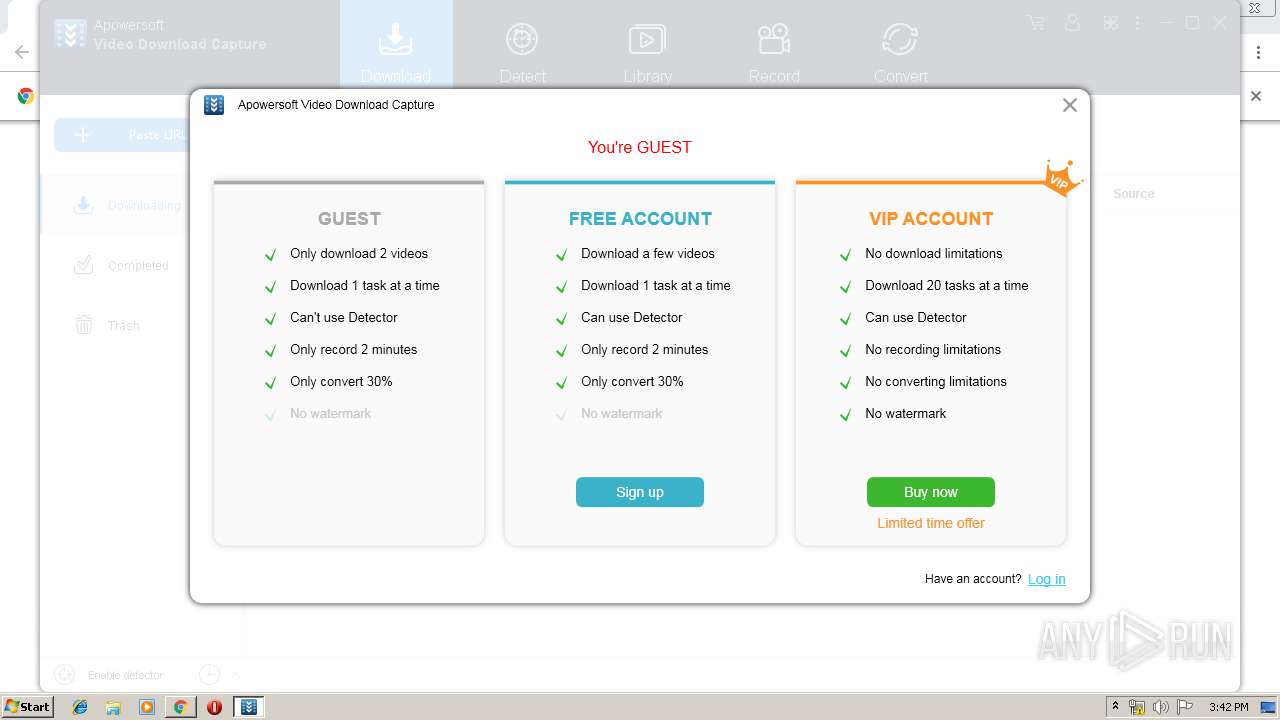Click the user account icon in the title bar
Image resolution: width=1280 pixels, height=720 pixels.
pyautogui.click(x=1073, y=22)
